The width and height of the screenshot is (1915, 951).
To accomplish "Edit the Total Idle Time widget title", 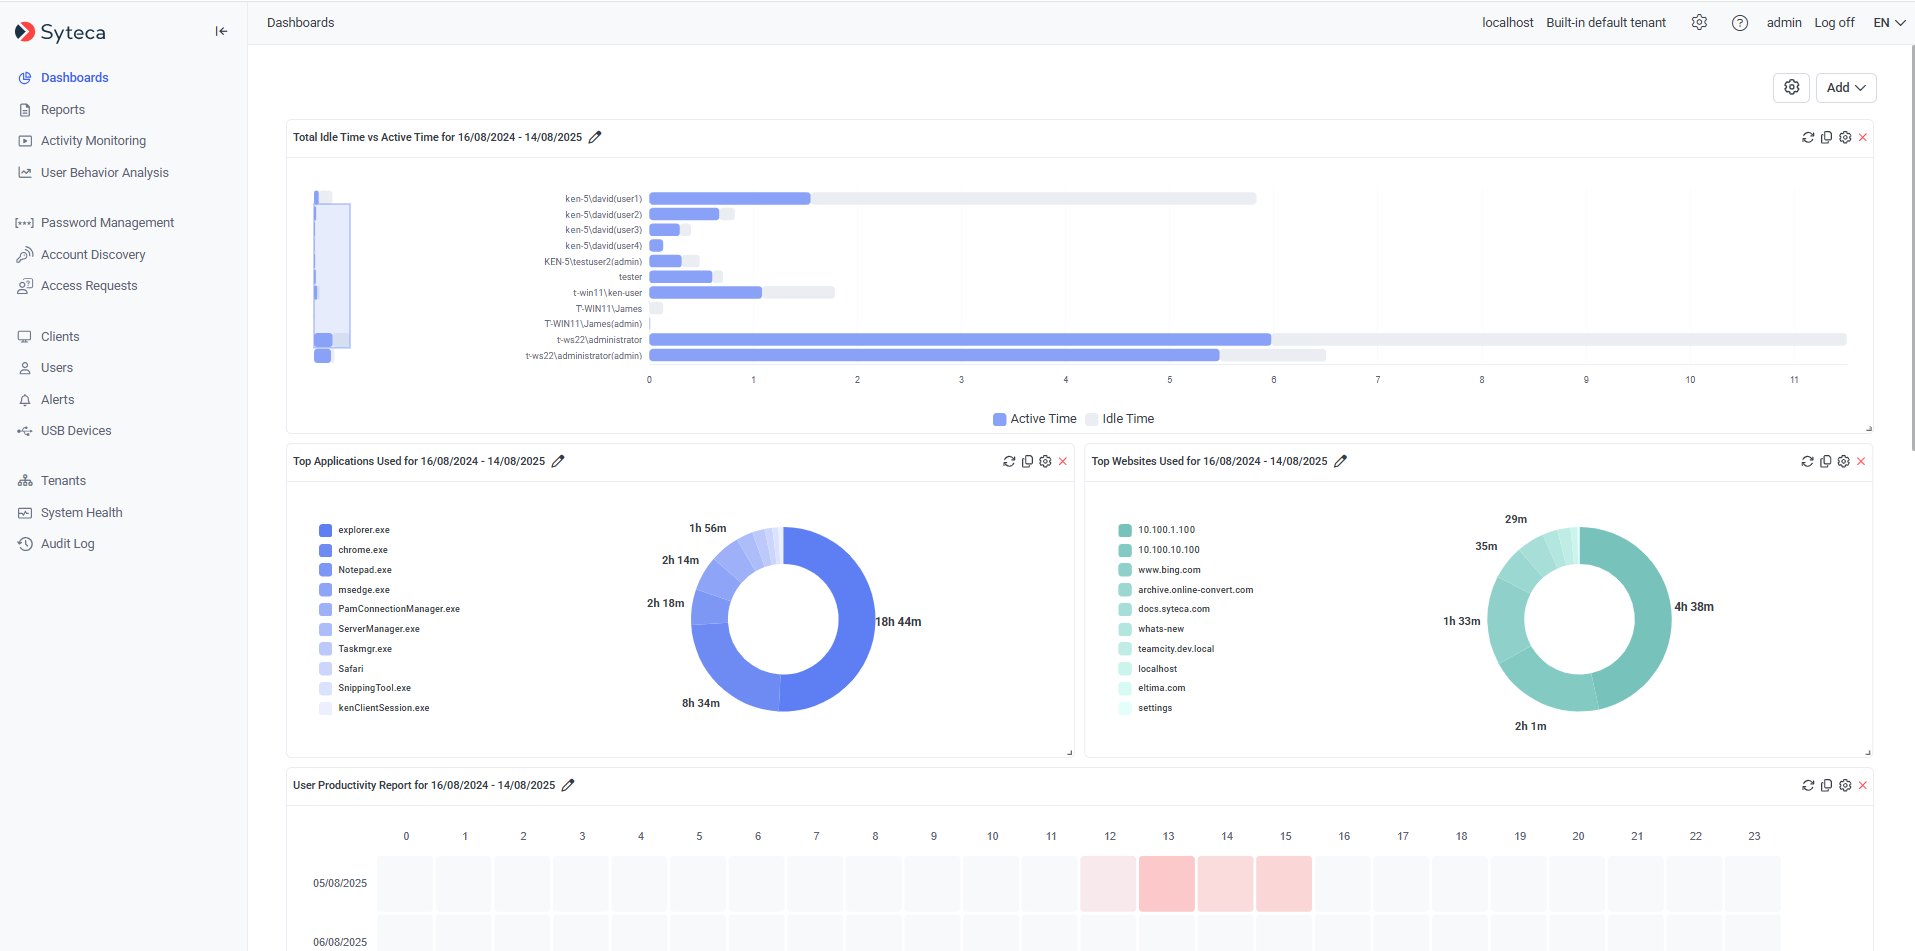I will [595, 138].
